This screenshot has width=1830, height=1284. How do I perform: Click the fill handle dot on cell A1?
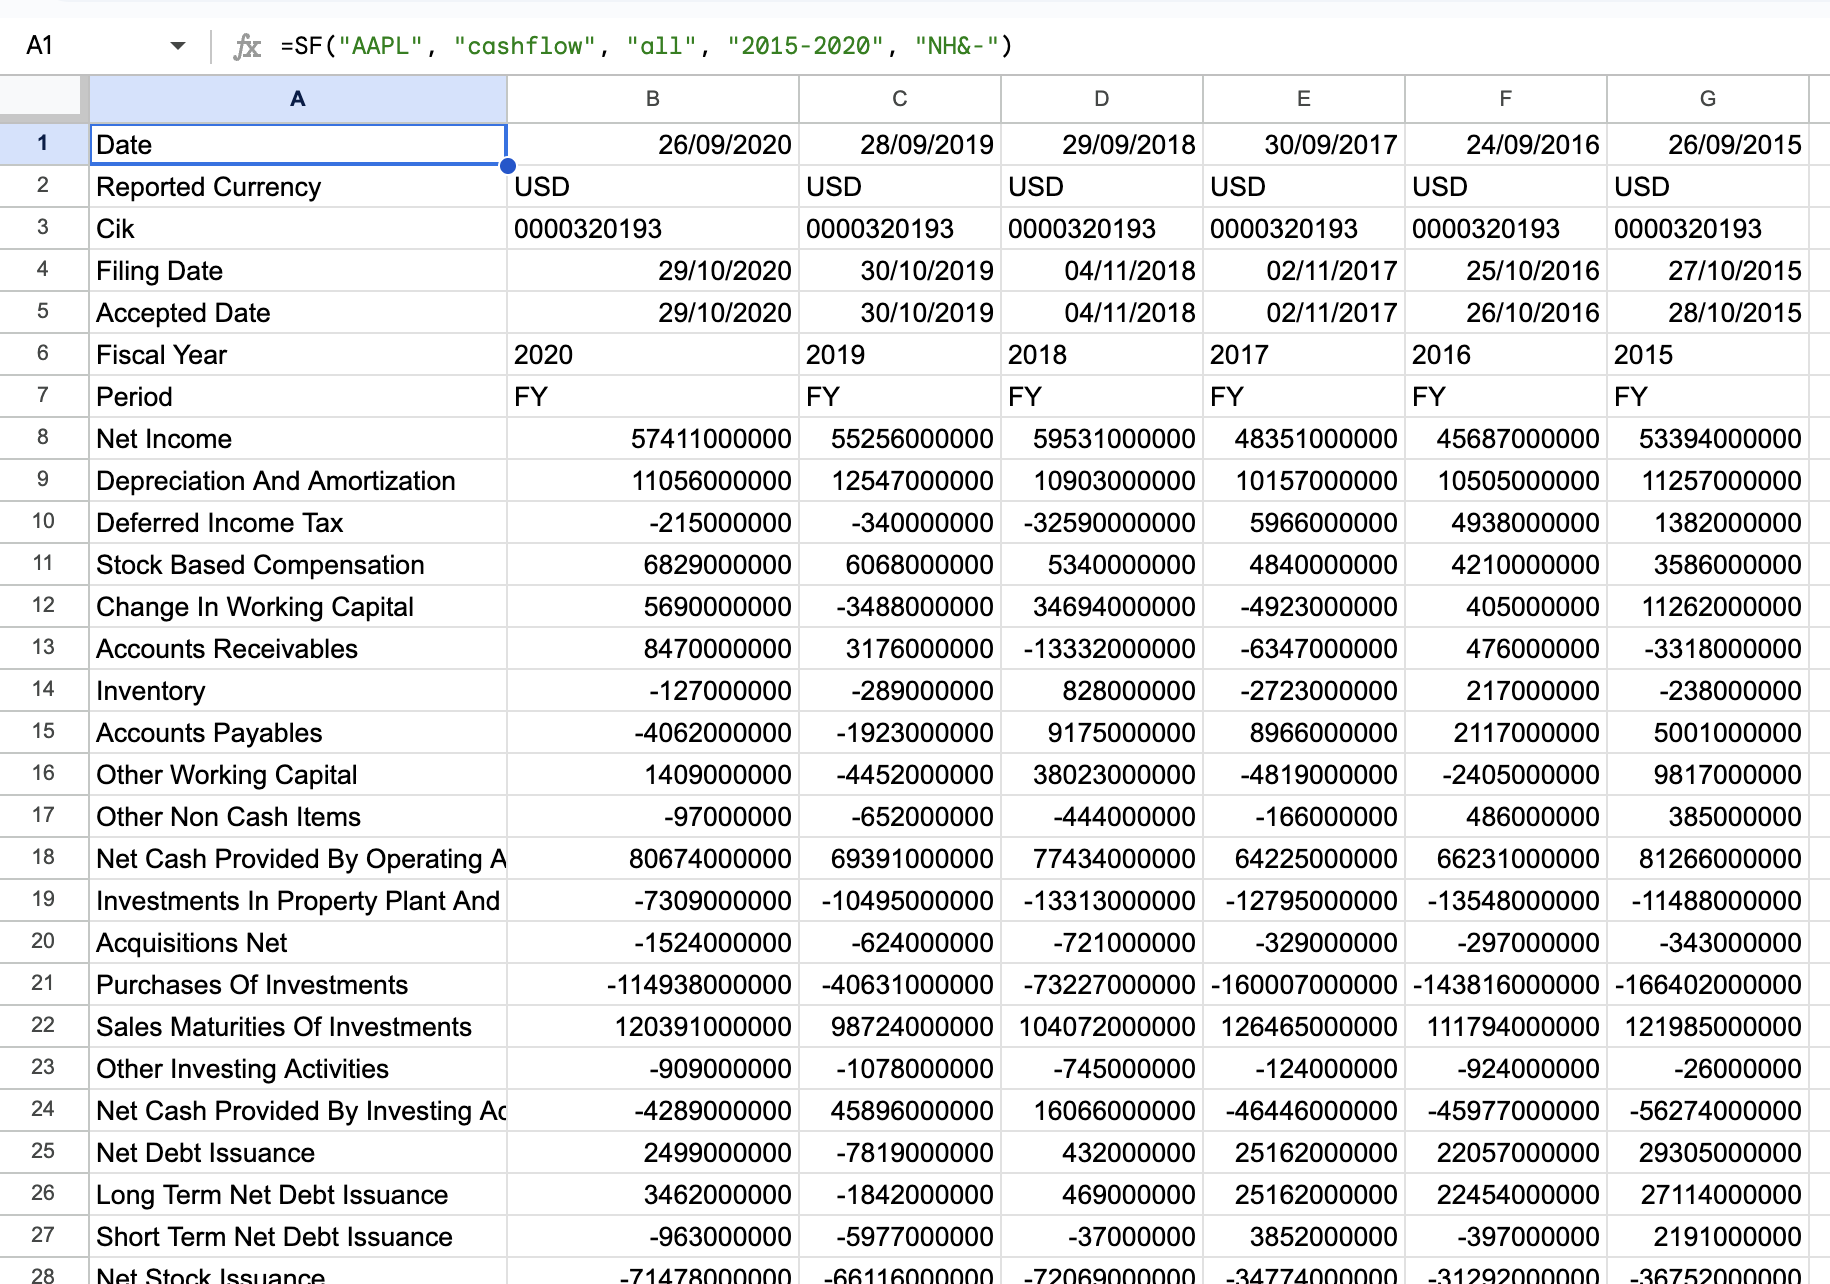pyautogui.click(x=507, y=166)
